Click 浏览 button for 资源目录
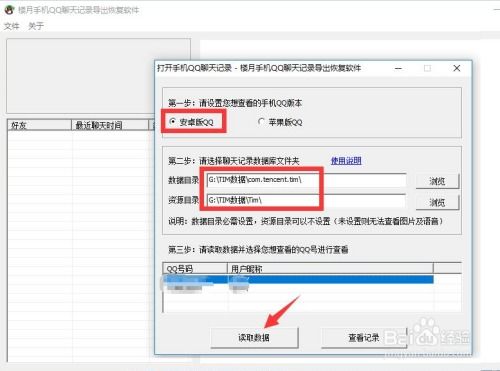Screen dimensions: 500x371 [x=437, y=202]
